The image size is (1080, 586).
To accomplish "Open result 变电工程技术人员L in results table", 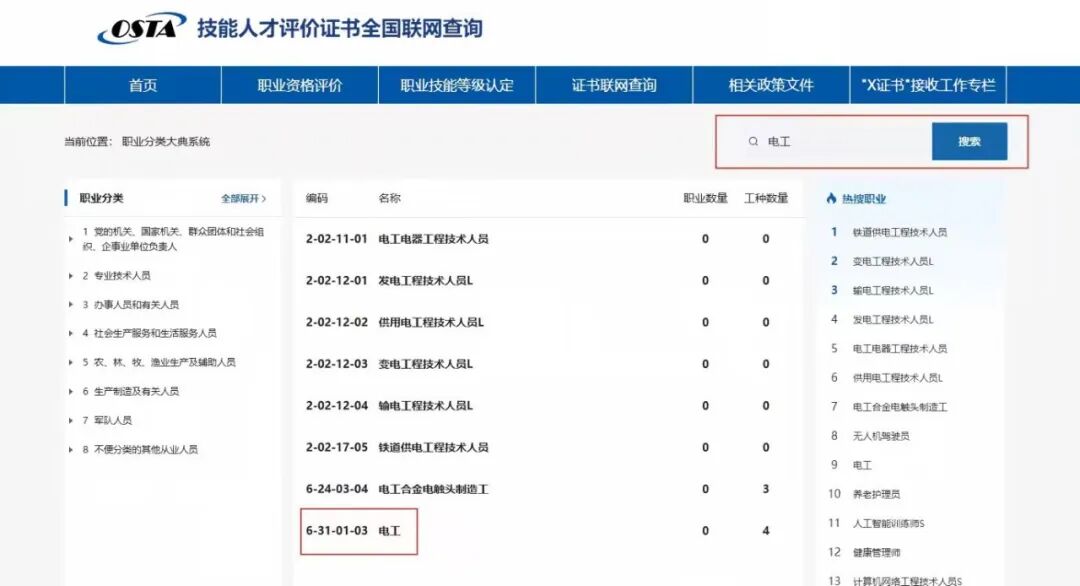I will tap(426, 364).
